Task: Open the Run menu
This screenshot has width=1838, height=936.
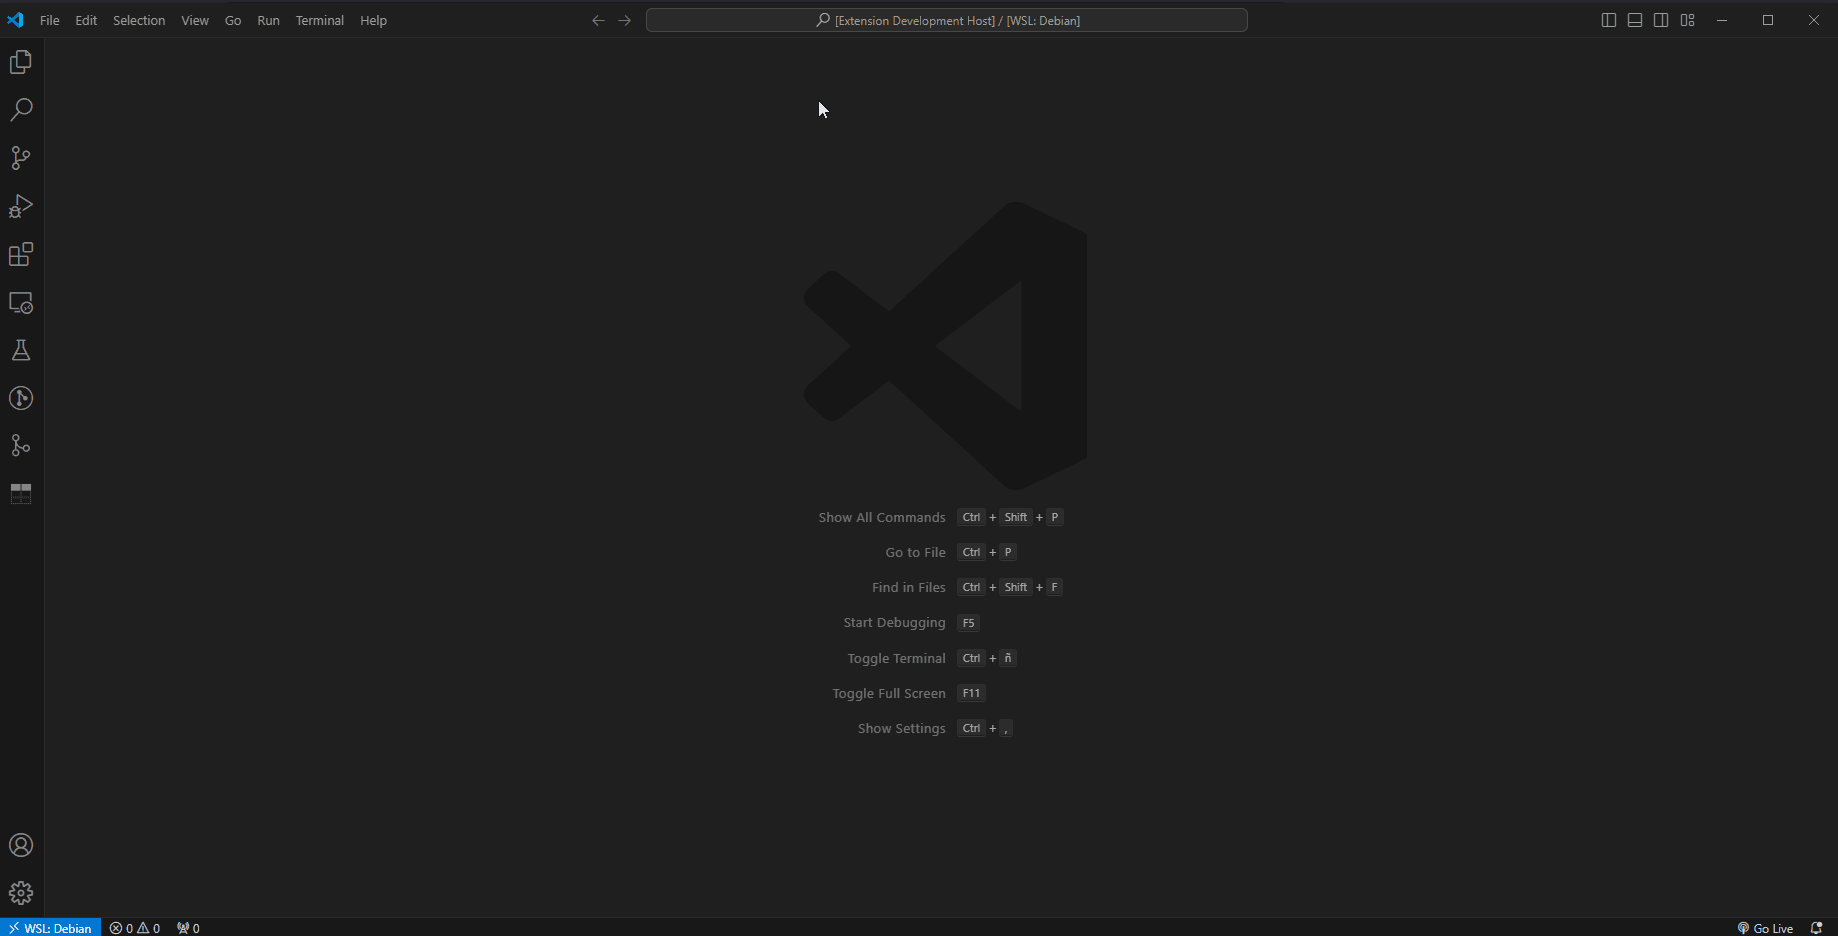Action: click(268, 20)
